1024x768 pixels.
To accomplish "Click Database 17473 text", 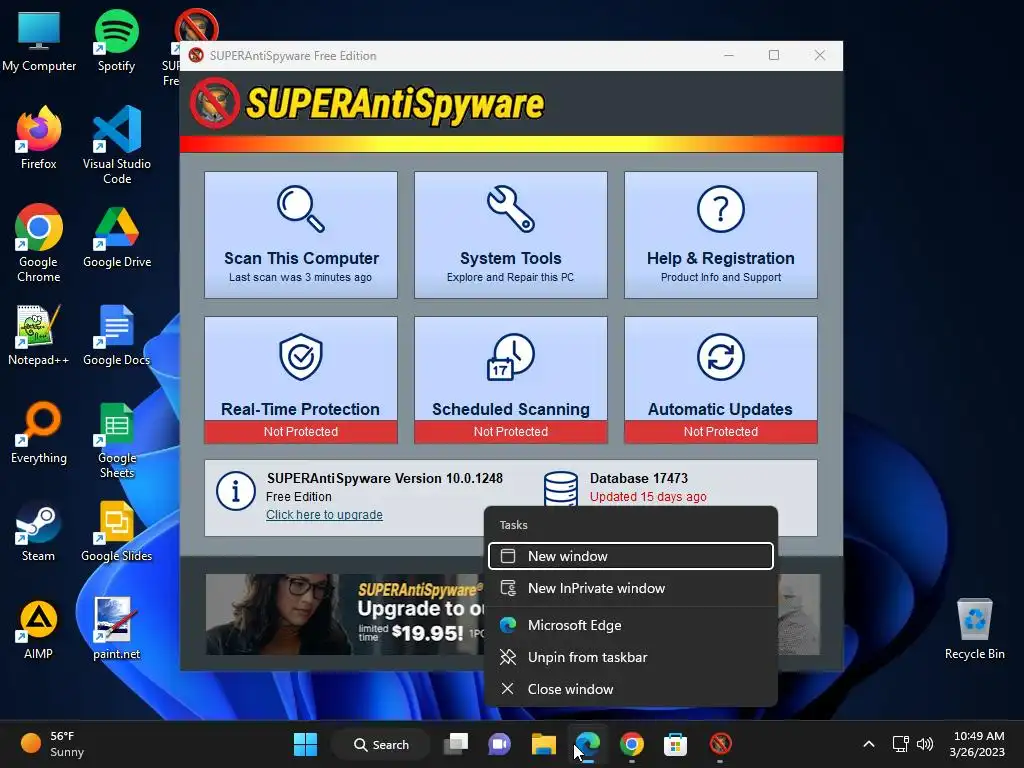I will (x=638, y=478).
